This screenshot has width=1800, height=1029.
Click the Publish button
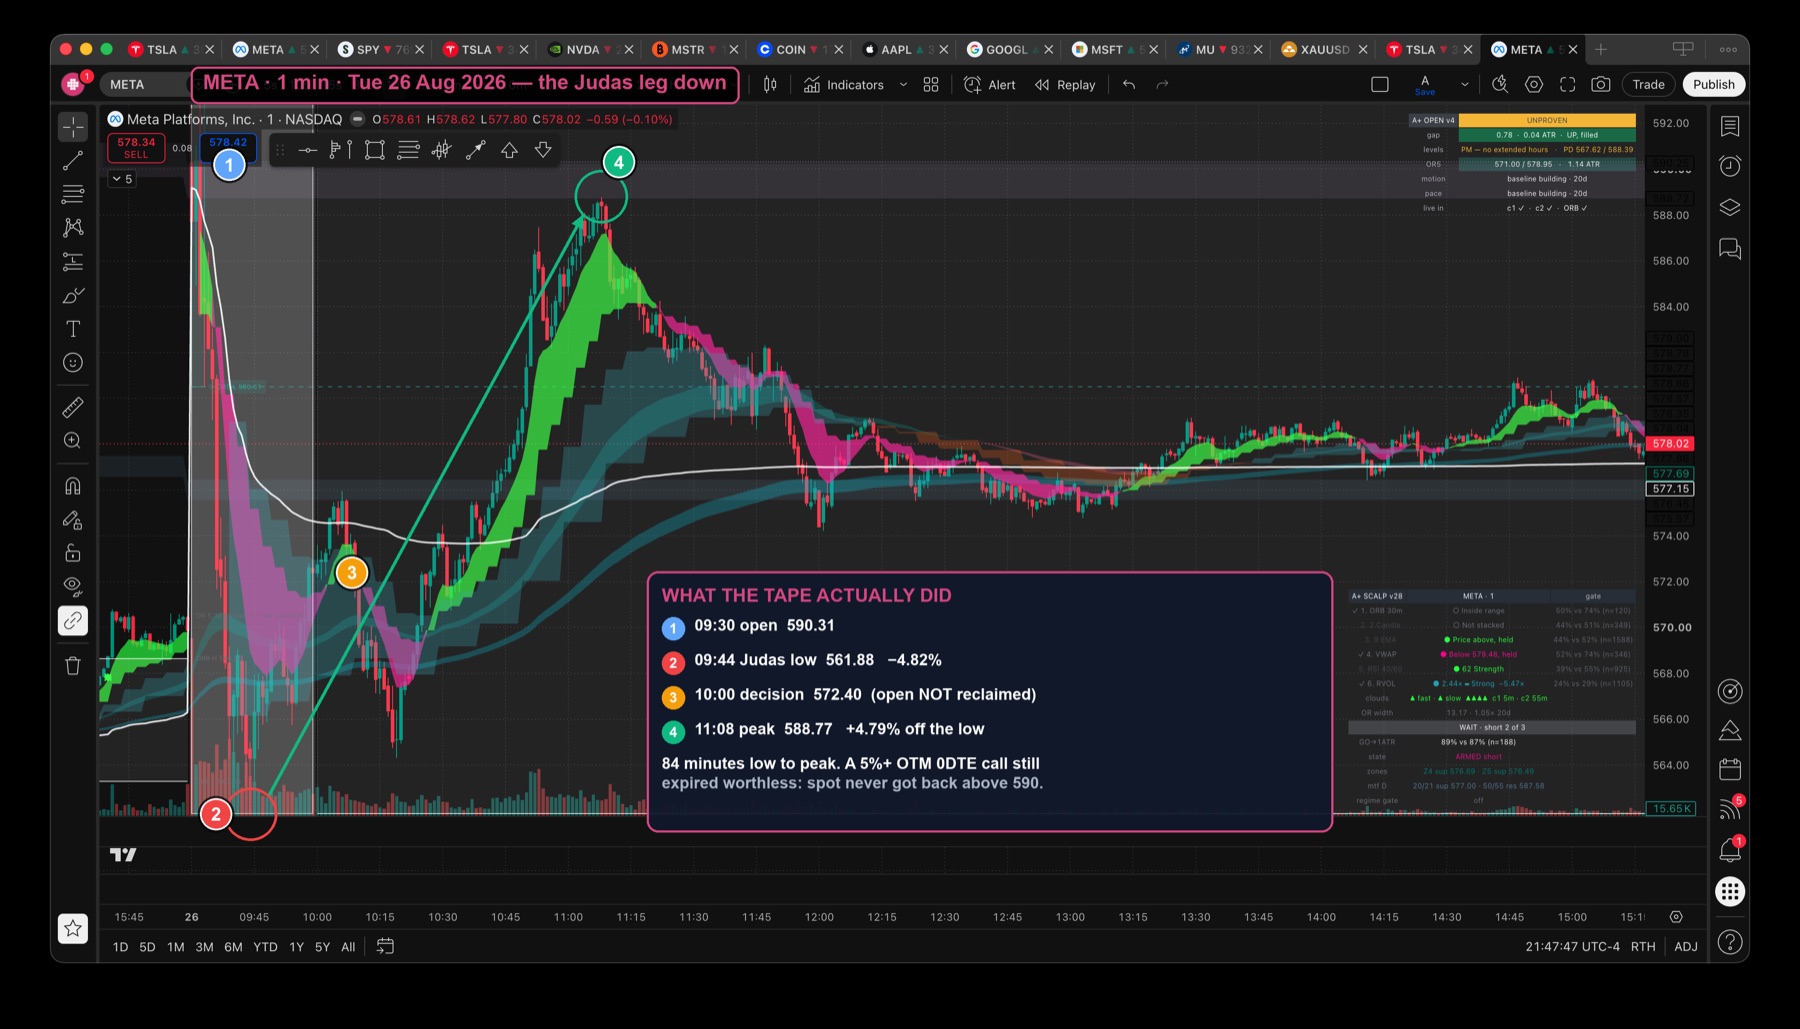[1714, 85]
